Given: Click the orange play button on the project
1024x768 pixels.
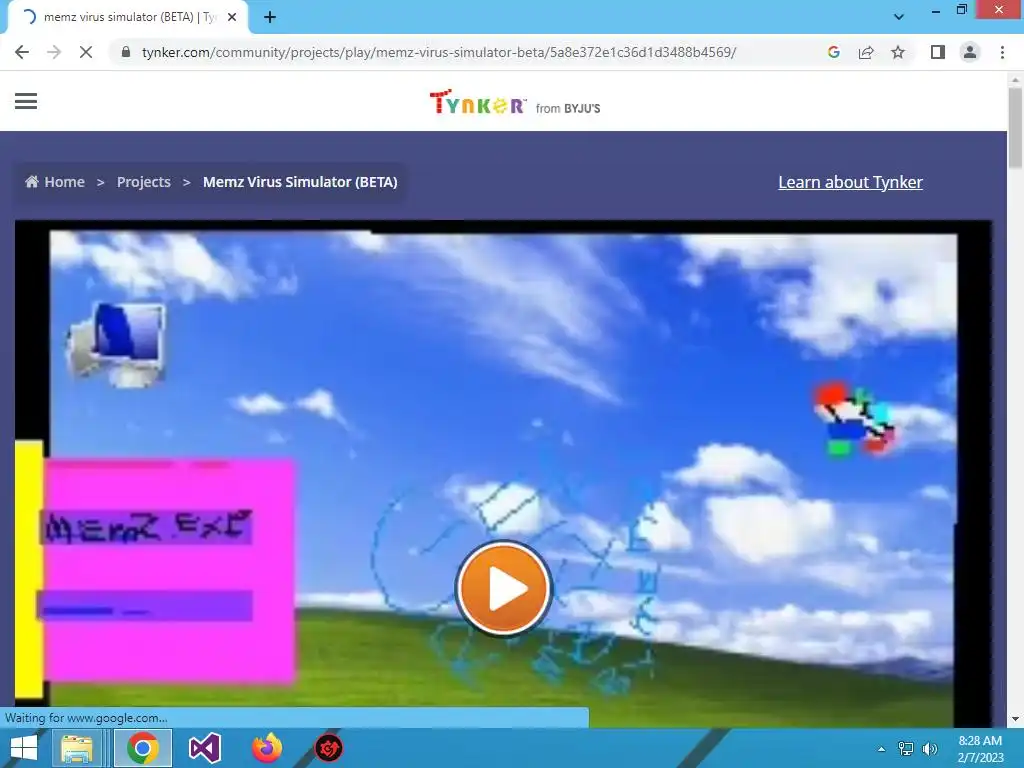Looking at the screenshot, I should [x=504, y=588].
